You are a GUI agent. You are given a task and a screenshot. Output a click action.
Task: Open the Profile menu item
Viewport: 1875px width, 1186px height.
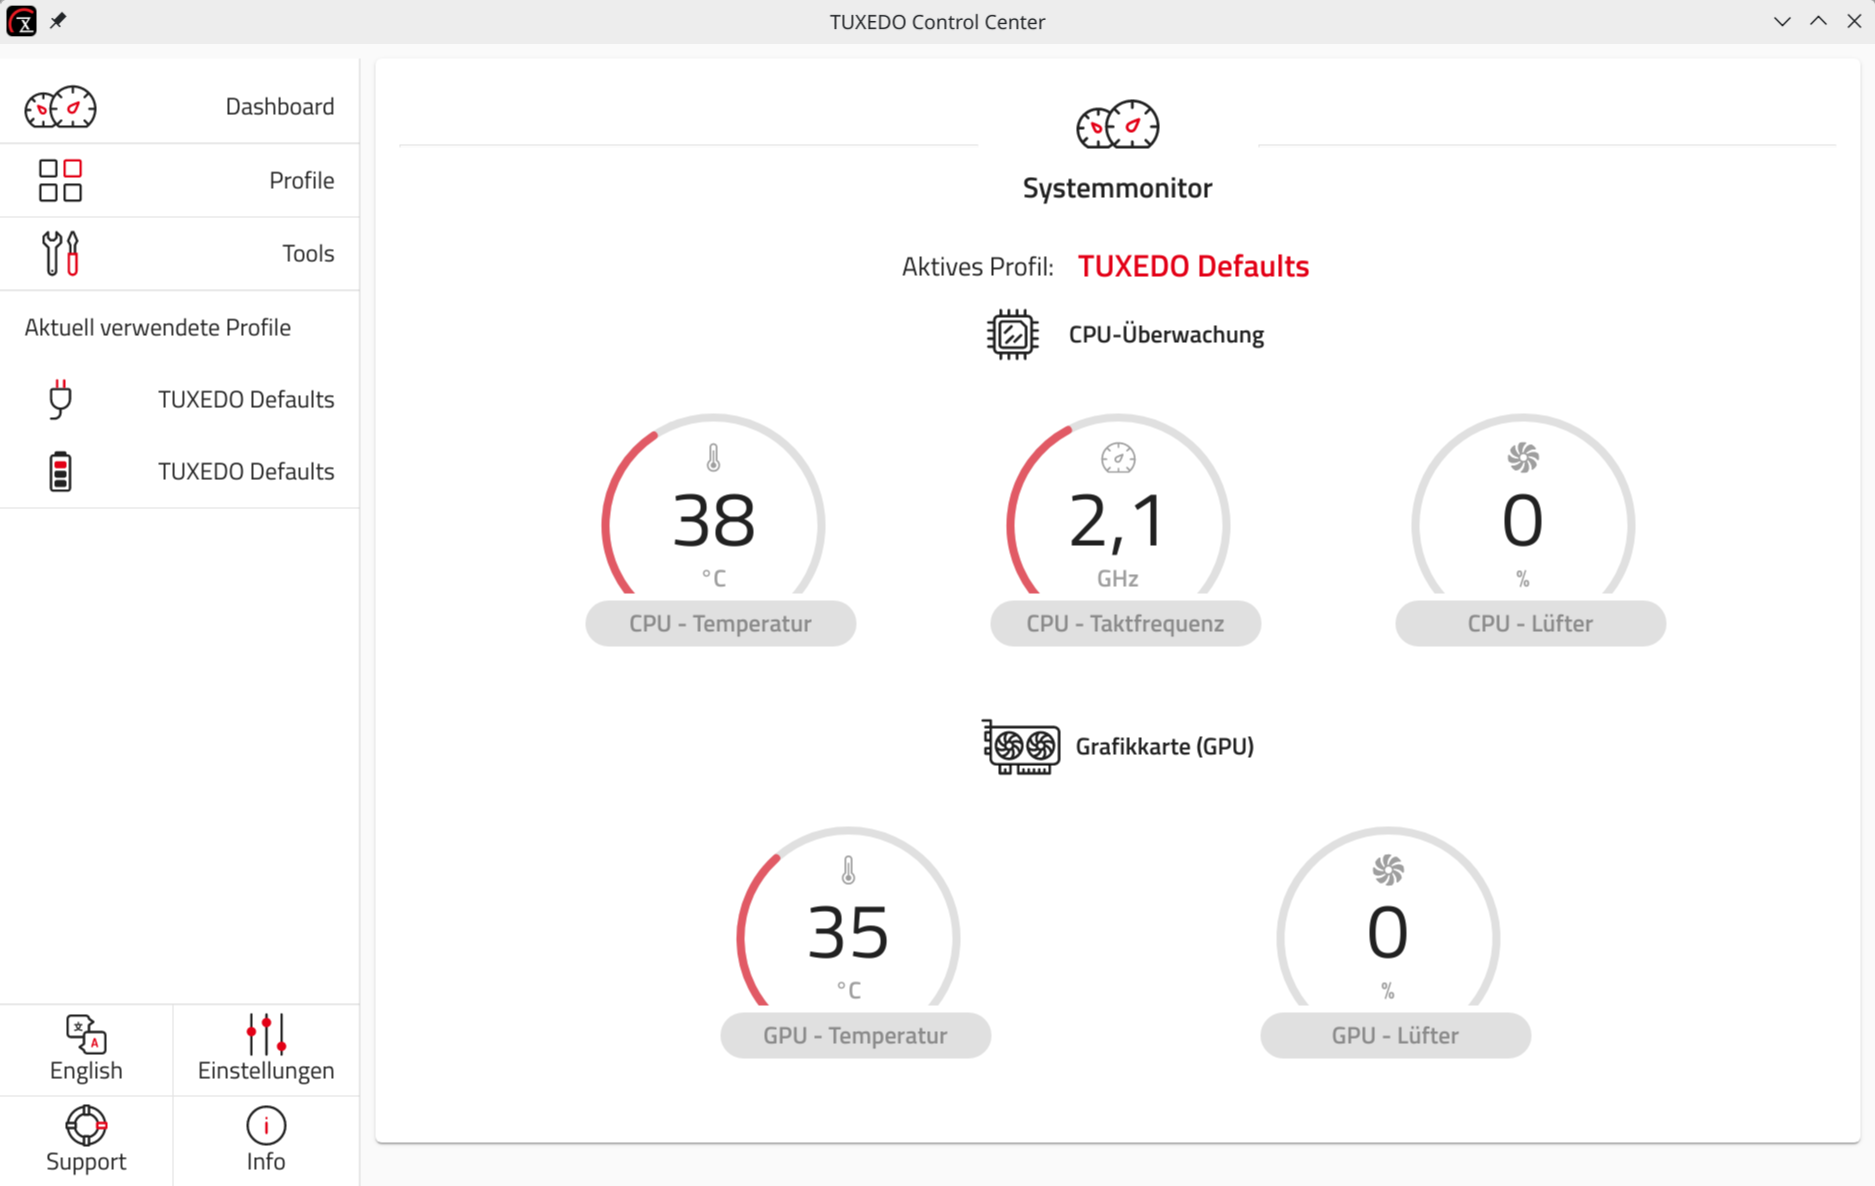pos(180,180)
